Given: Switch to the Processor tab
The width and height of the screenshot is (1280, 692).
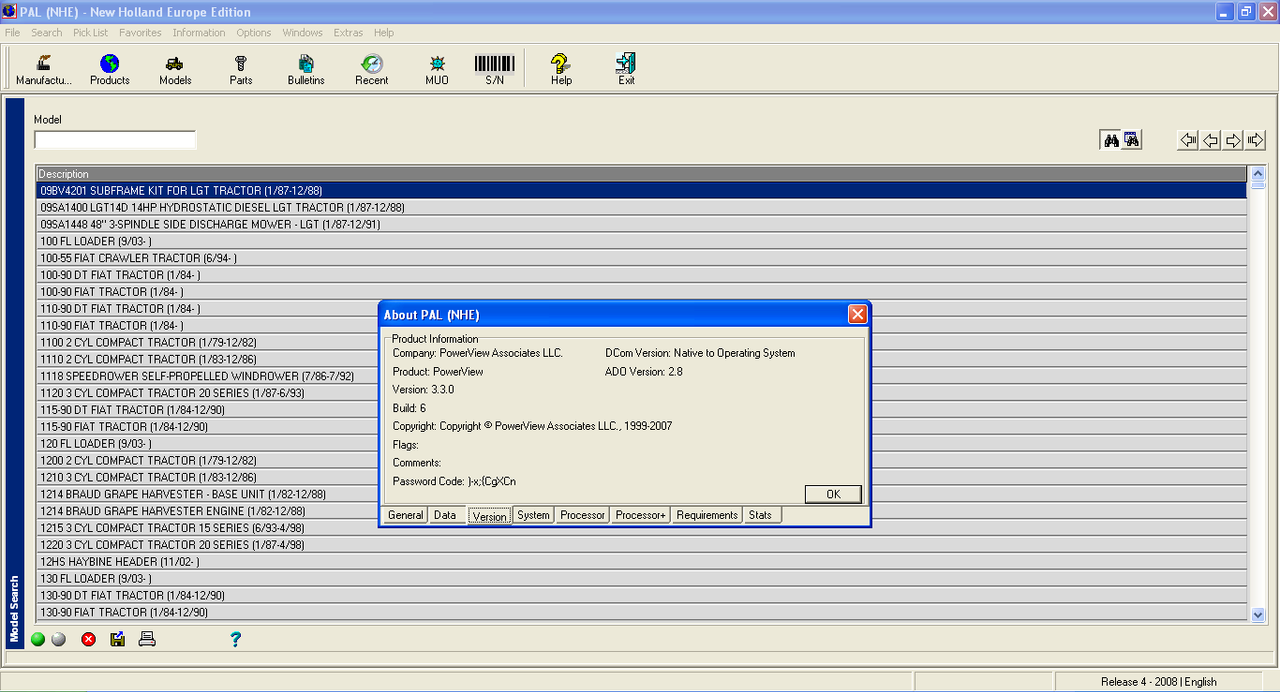Looking at the screenshot, I should click(x=582, y=515).
